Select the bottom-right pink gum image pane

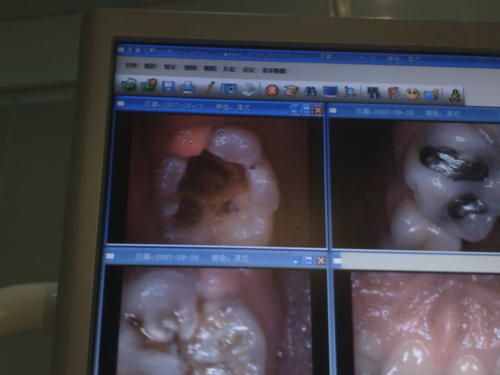tap(417, 323)
